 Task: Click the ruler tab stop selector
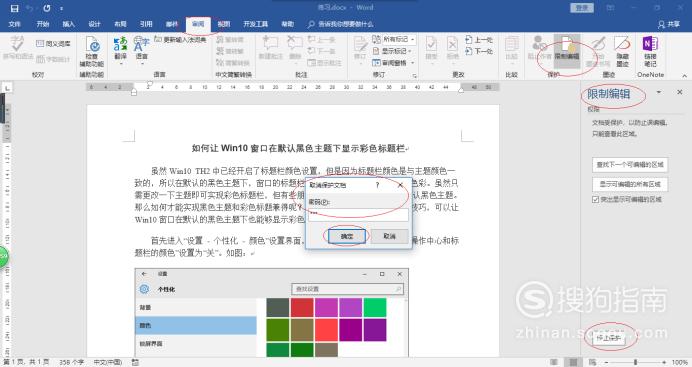click(x=7, y=89)
